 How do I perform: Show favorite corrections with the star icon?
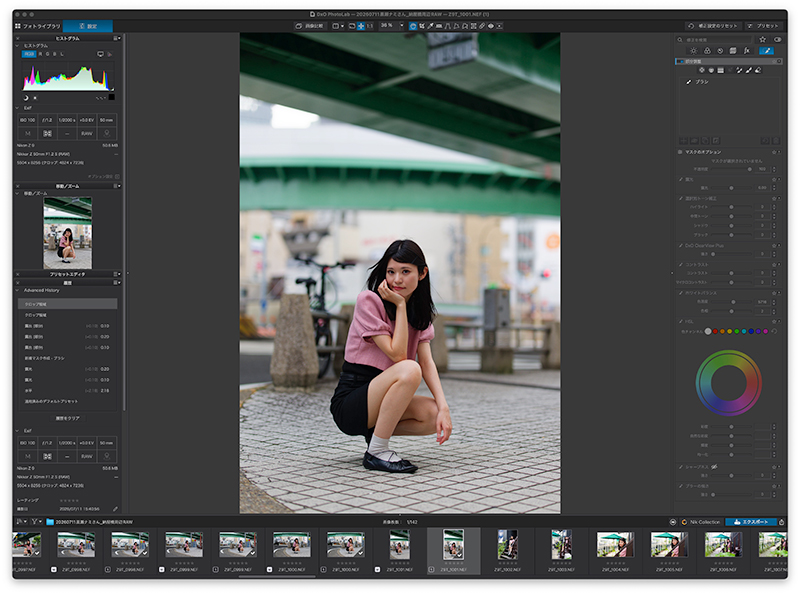pyautogui.click(x=762, y=39)
